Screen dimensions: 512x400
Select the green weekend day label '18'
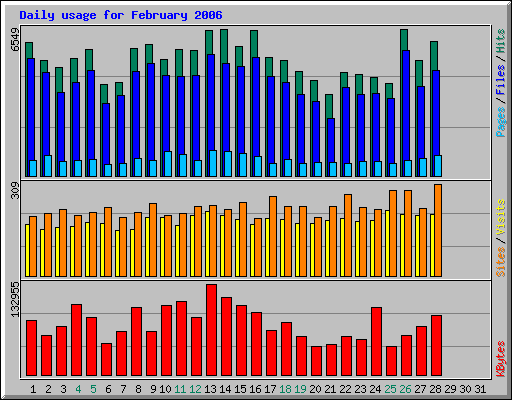(x=285, y=389)
